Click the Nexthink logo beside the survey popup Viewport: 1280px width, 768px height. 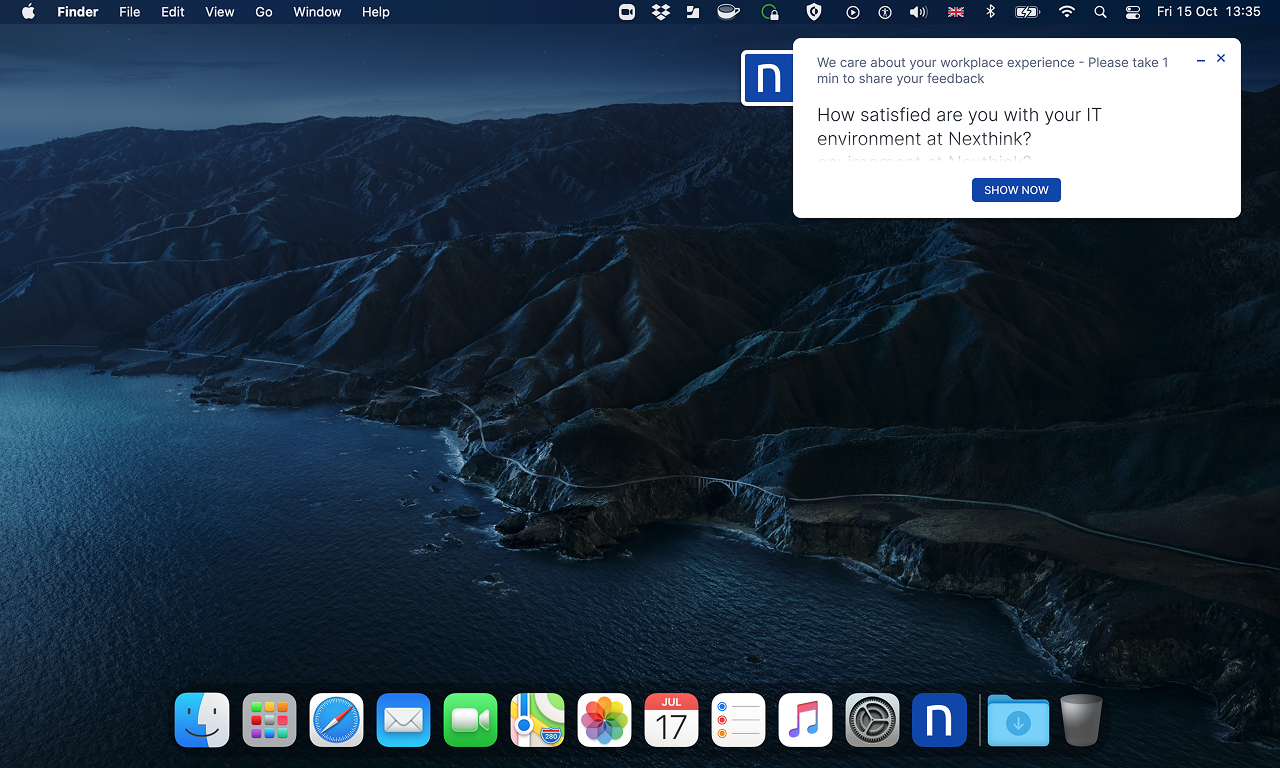[x=767, y=78]
